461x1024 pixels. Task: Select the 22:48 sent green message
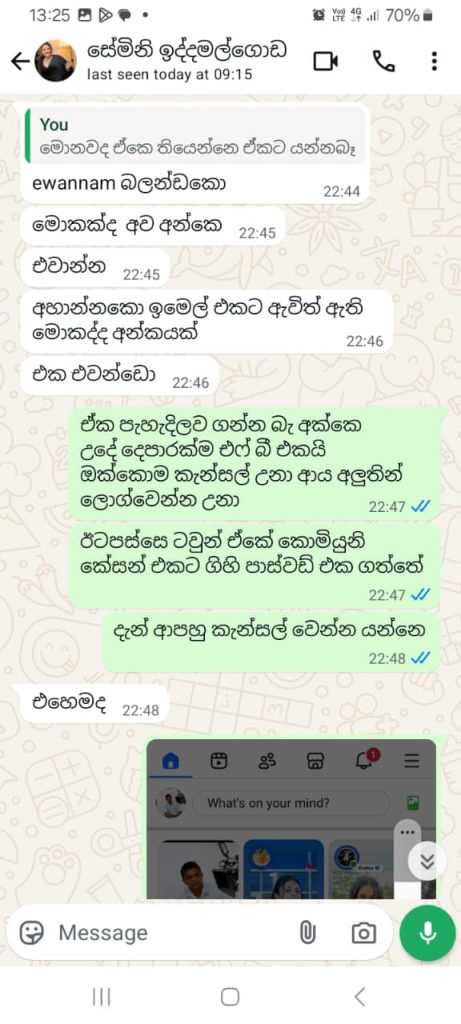click(271, 642)
